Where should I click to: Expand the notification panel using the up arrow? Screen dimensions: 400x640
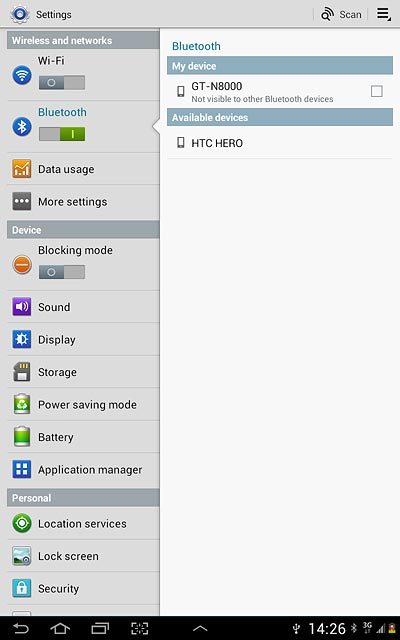(200, 629)
